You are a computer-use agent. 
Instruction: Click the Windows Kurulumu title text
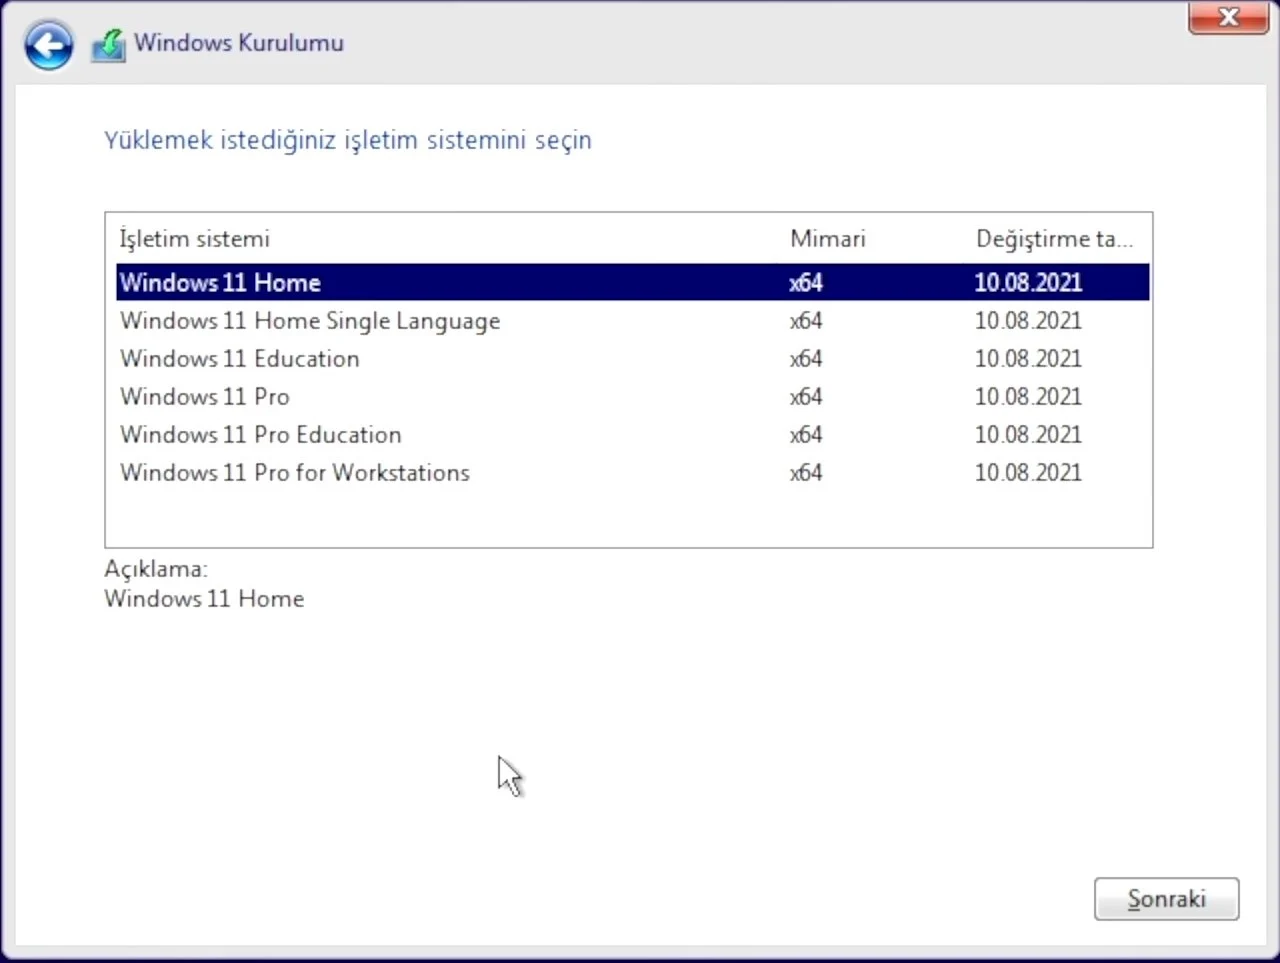click(x=239, y=43)
